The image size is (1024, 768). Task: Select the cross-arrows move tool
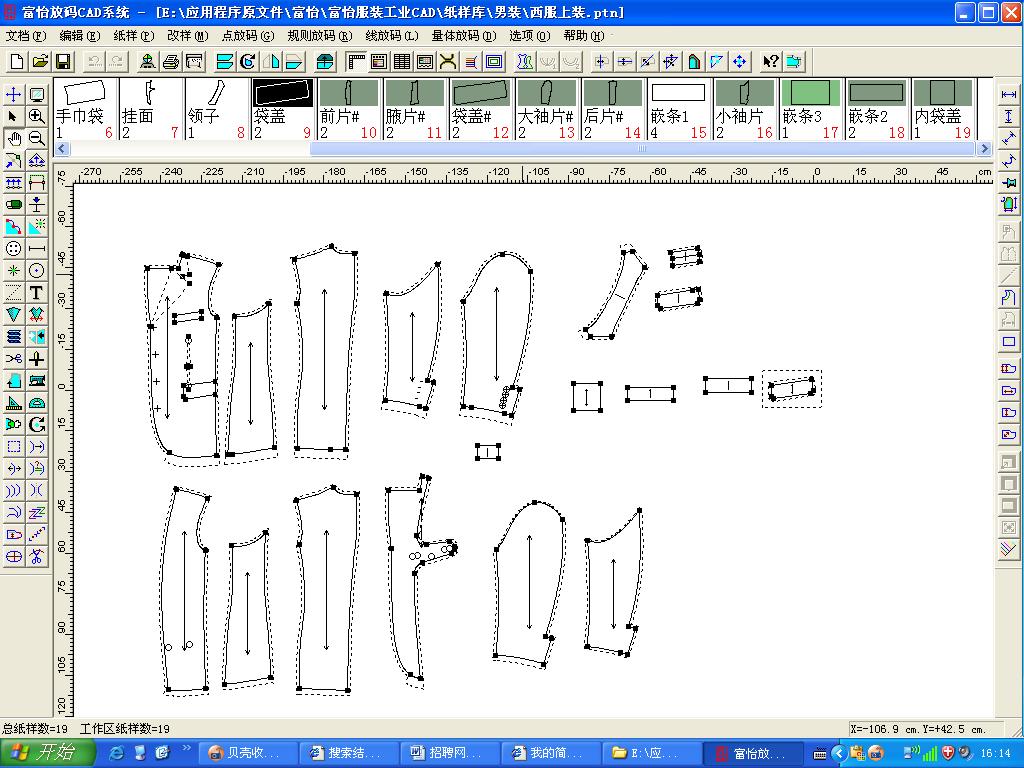pos(13,95)
